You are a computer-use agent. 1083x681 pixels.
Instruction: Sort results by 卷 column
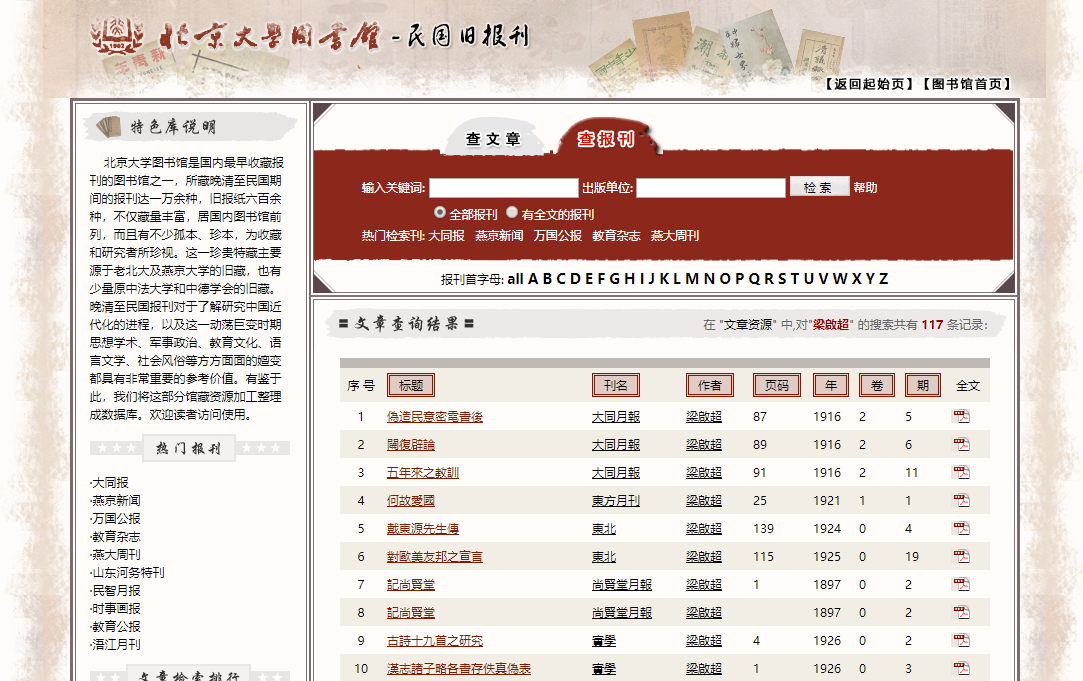876,385
